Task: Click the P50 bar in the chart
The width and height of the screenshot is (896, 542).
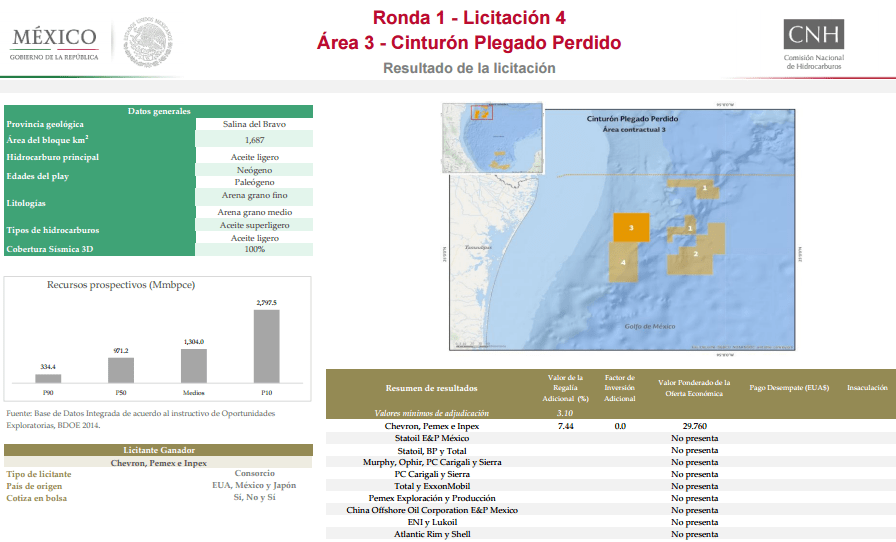Action: point(121,370)
